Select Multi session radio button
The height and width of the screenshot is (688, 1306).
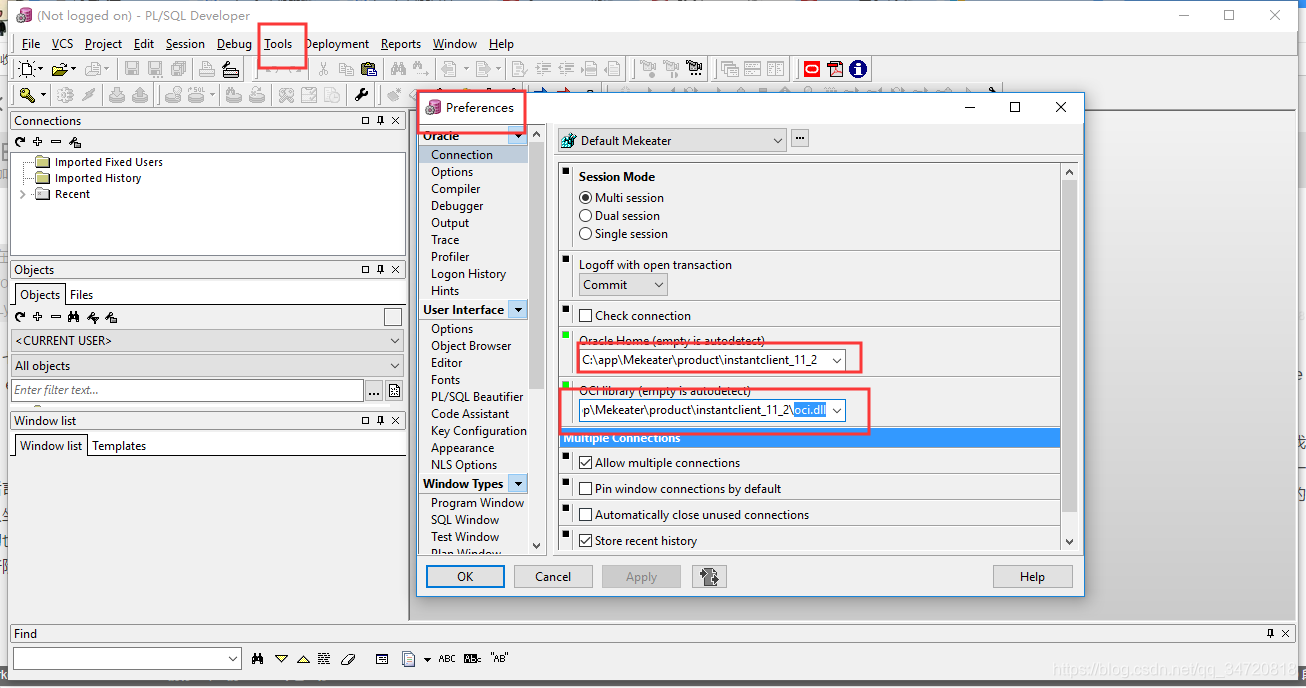586,198
